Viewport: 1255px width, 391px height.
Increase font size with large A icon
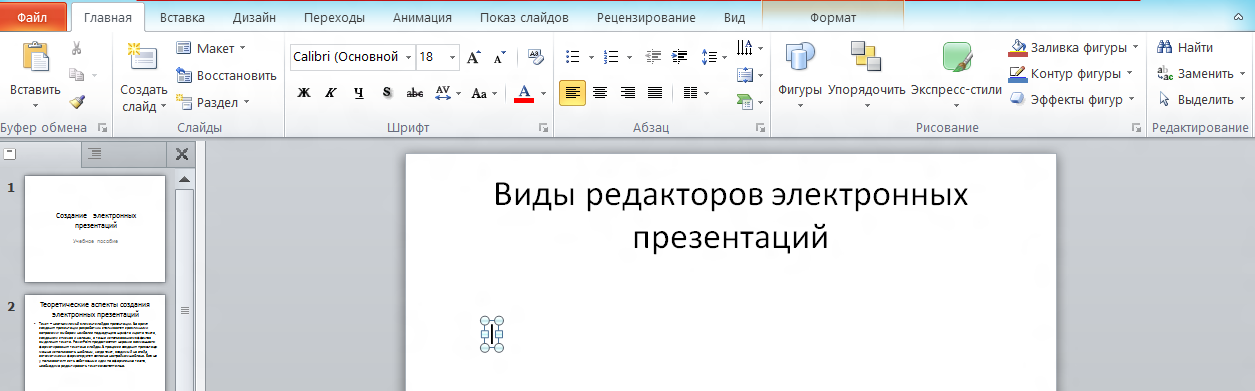(x=474, y=57)
